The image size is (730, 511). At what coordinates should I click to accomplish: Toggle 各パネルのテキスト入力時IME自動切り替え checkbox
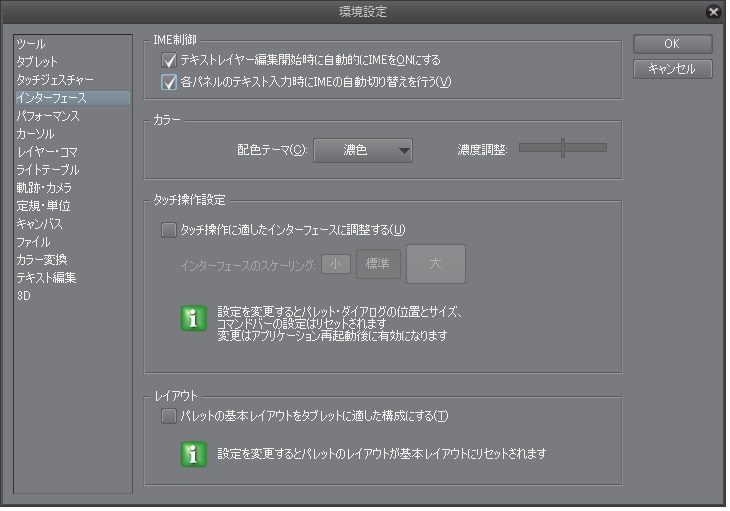click(169, 82)
